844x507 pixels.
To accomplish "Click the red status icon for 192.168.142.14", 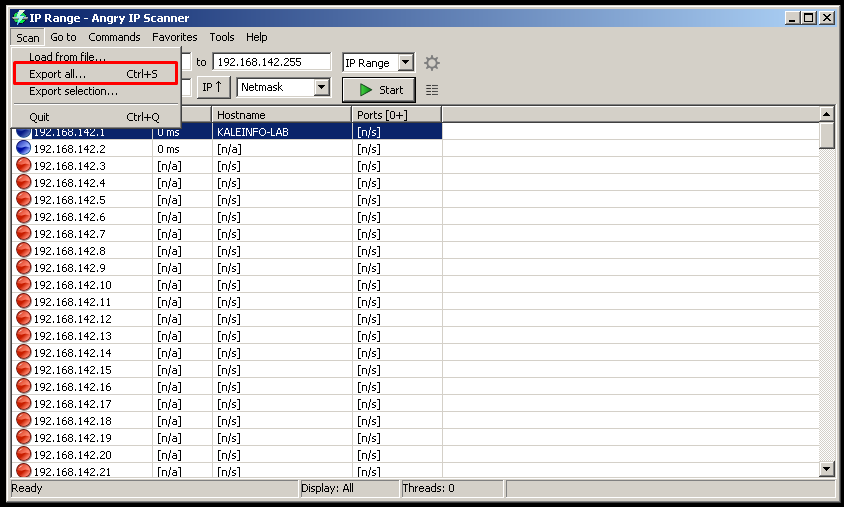I will (23, 353).
